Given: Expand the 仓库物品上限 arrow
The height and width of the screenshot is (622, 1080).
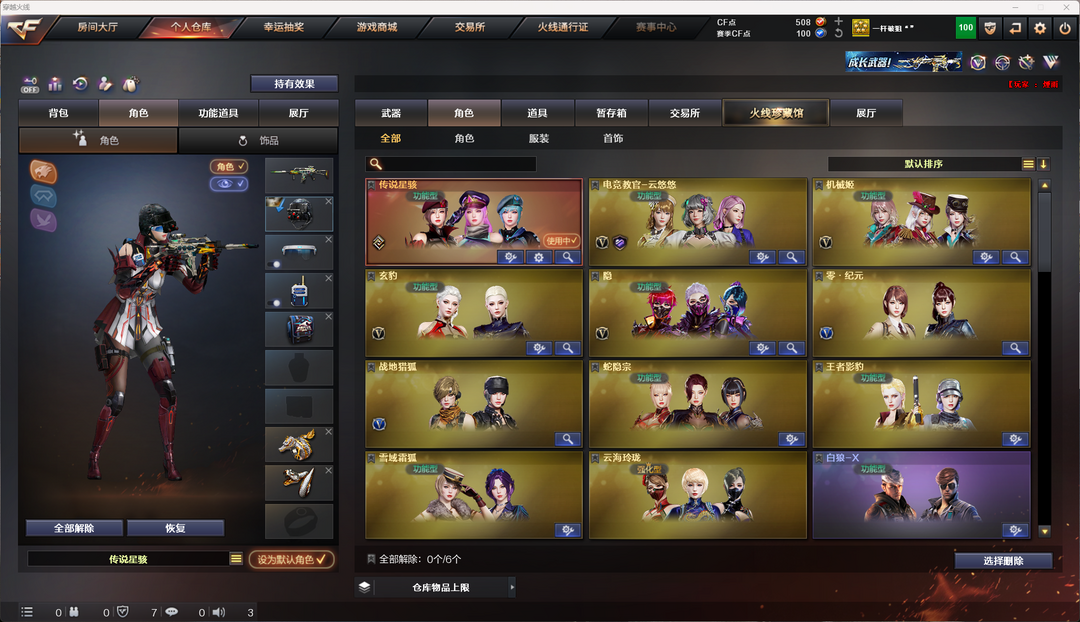Looking at the screenshot, I should (x=512, y=588).
